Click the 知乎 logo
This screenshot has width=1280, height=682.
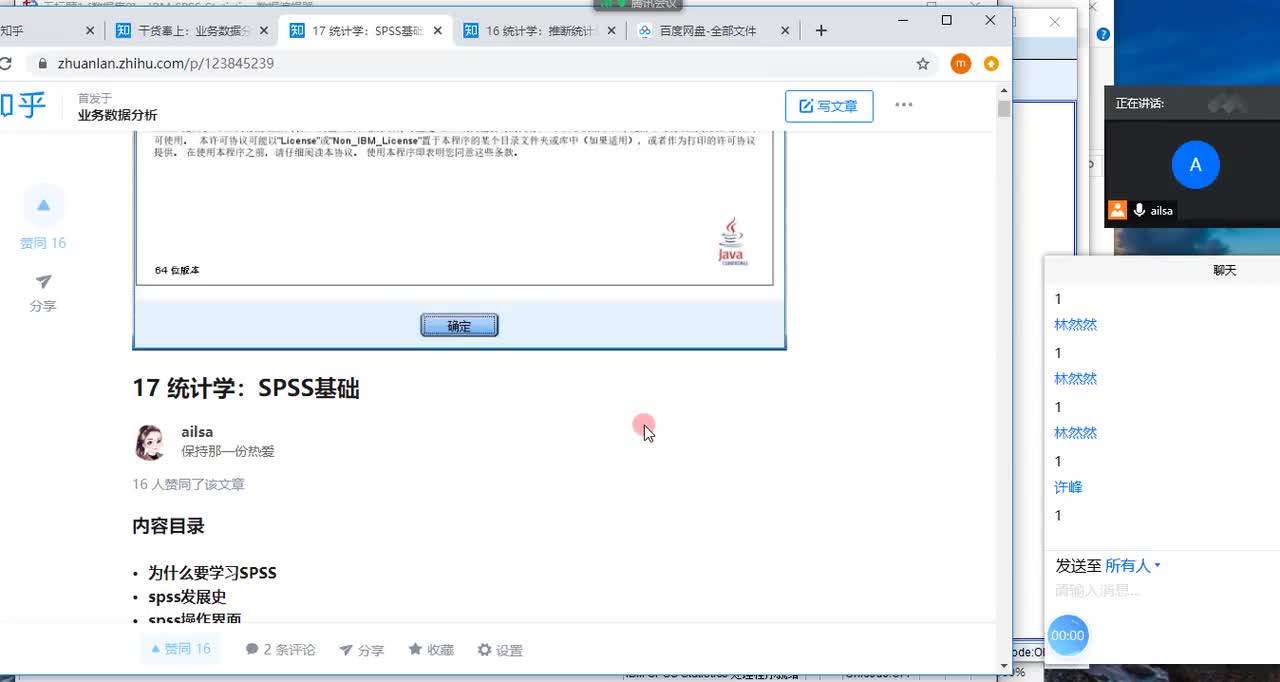[x=22, y=106]
